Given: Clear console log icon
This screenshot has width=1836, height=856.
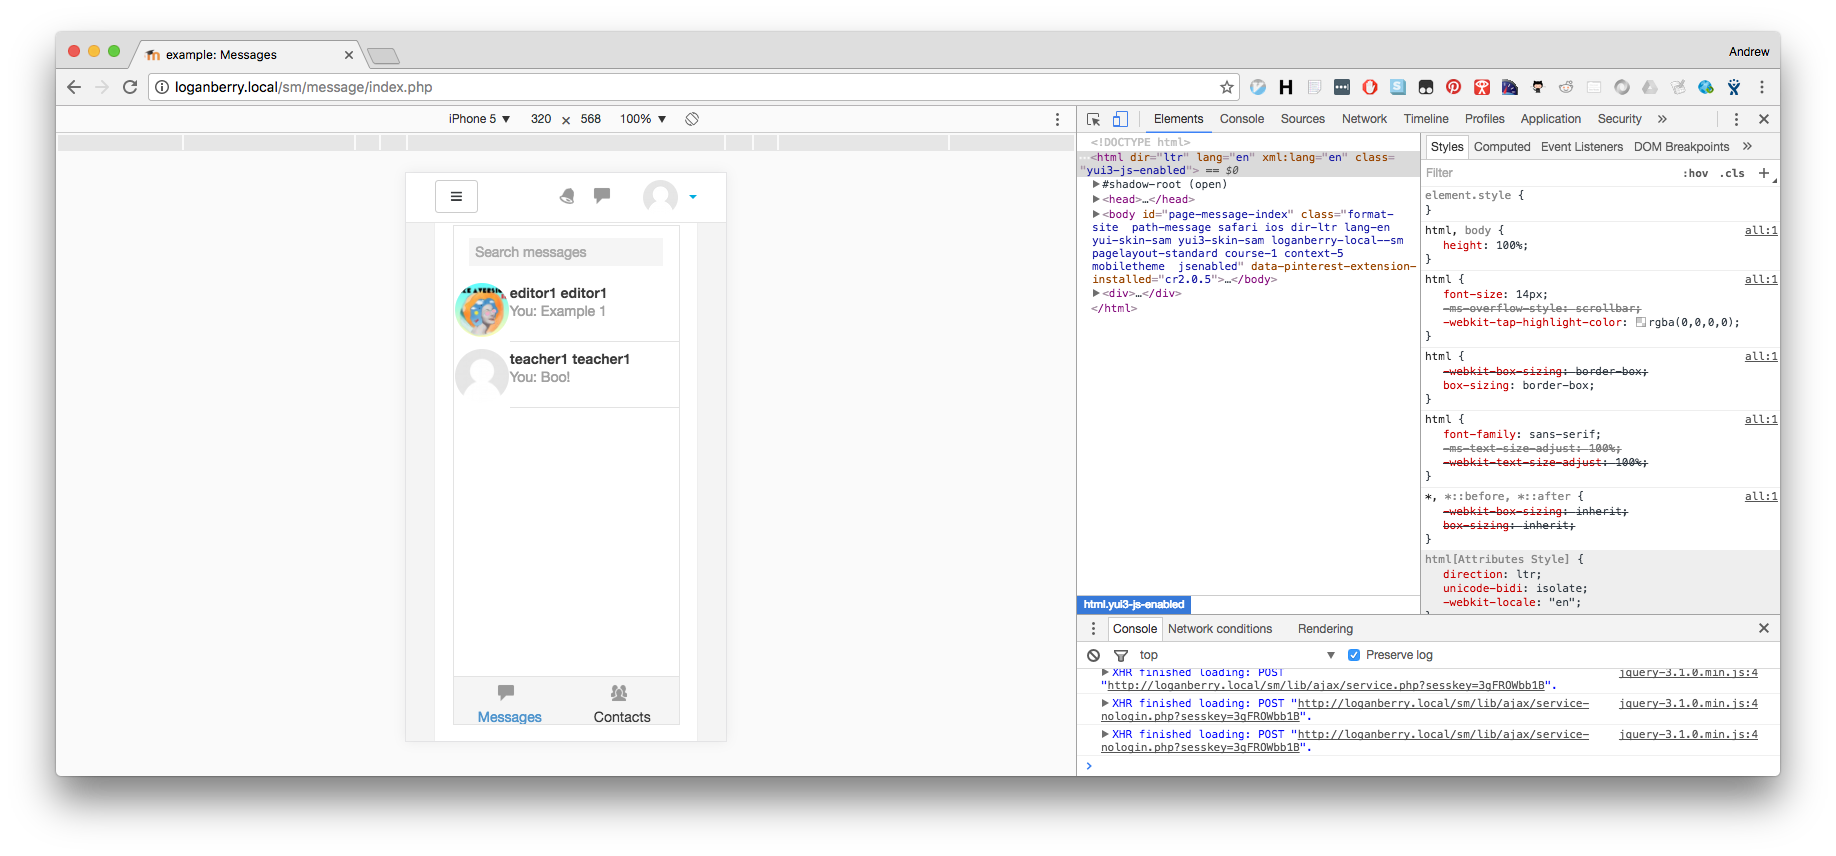Looking at the screenshot, I should 1094,655.
